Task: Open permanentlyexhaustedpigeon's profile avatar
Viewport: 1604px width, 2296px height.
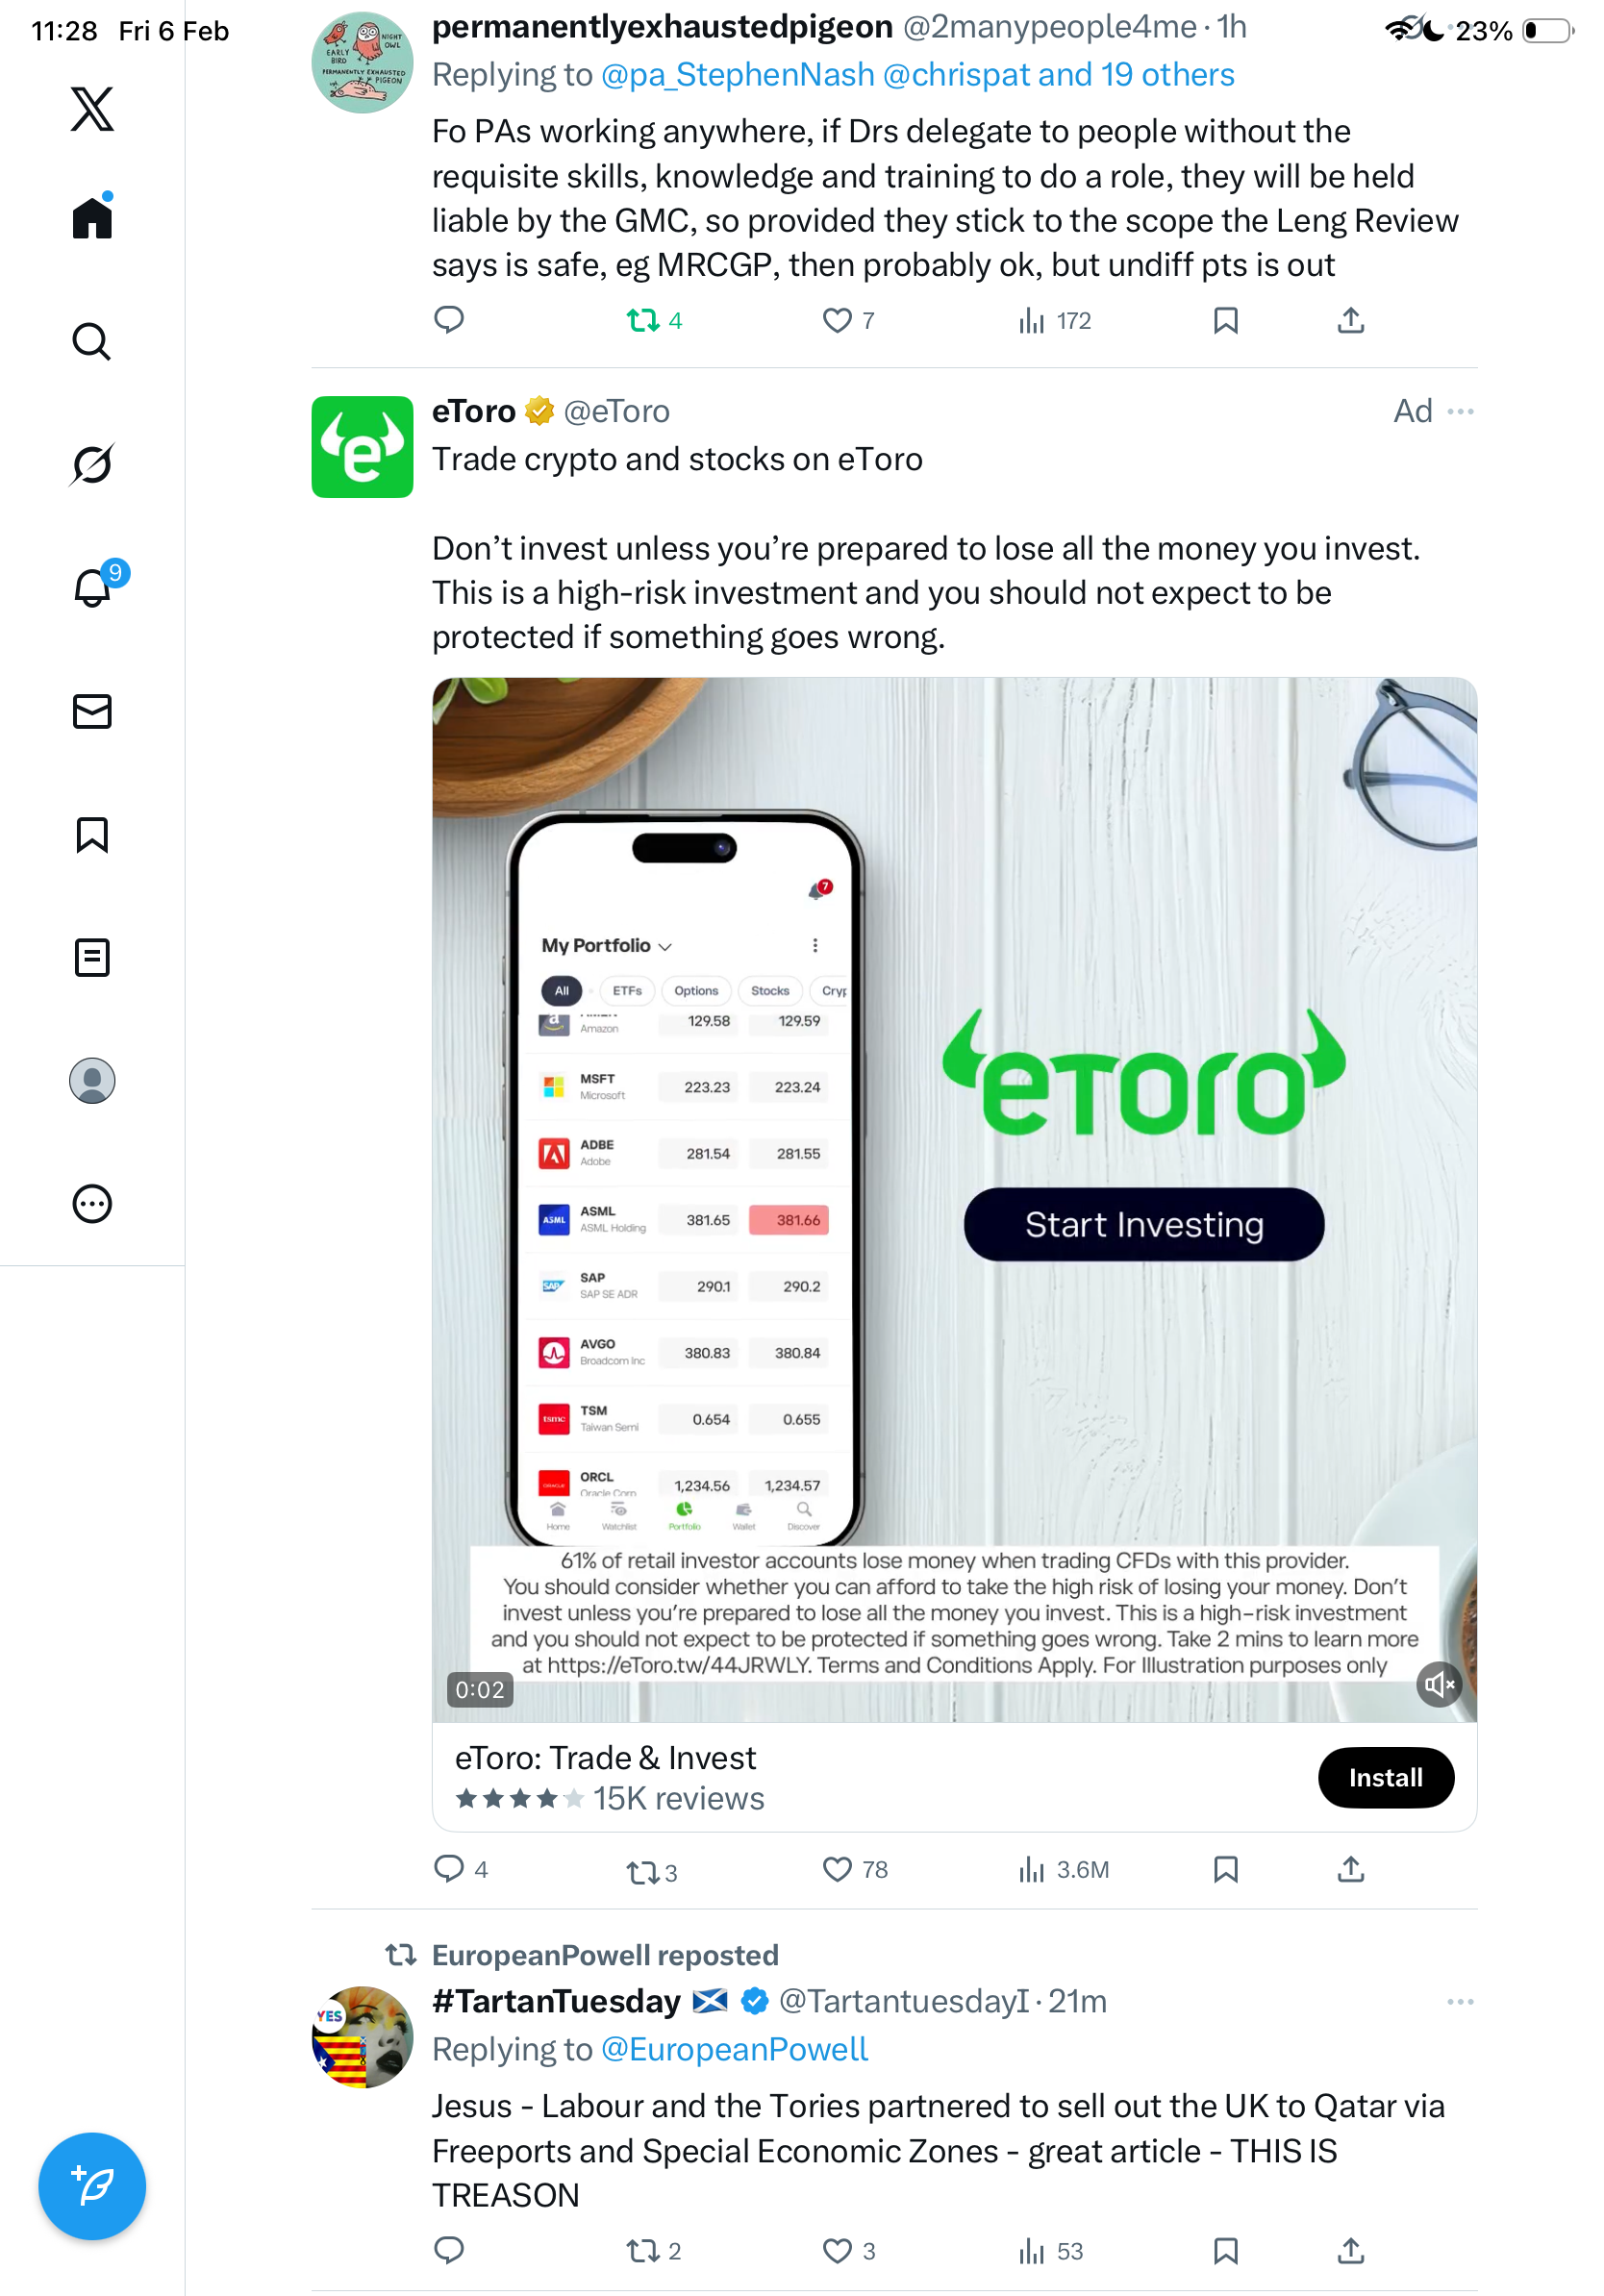Action: click(x=362, y=62)
